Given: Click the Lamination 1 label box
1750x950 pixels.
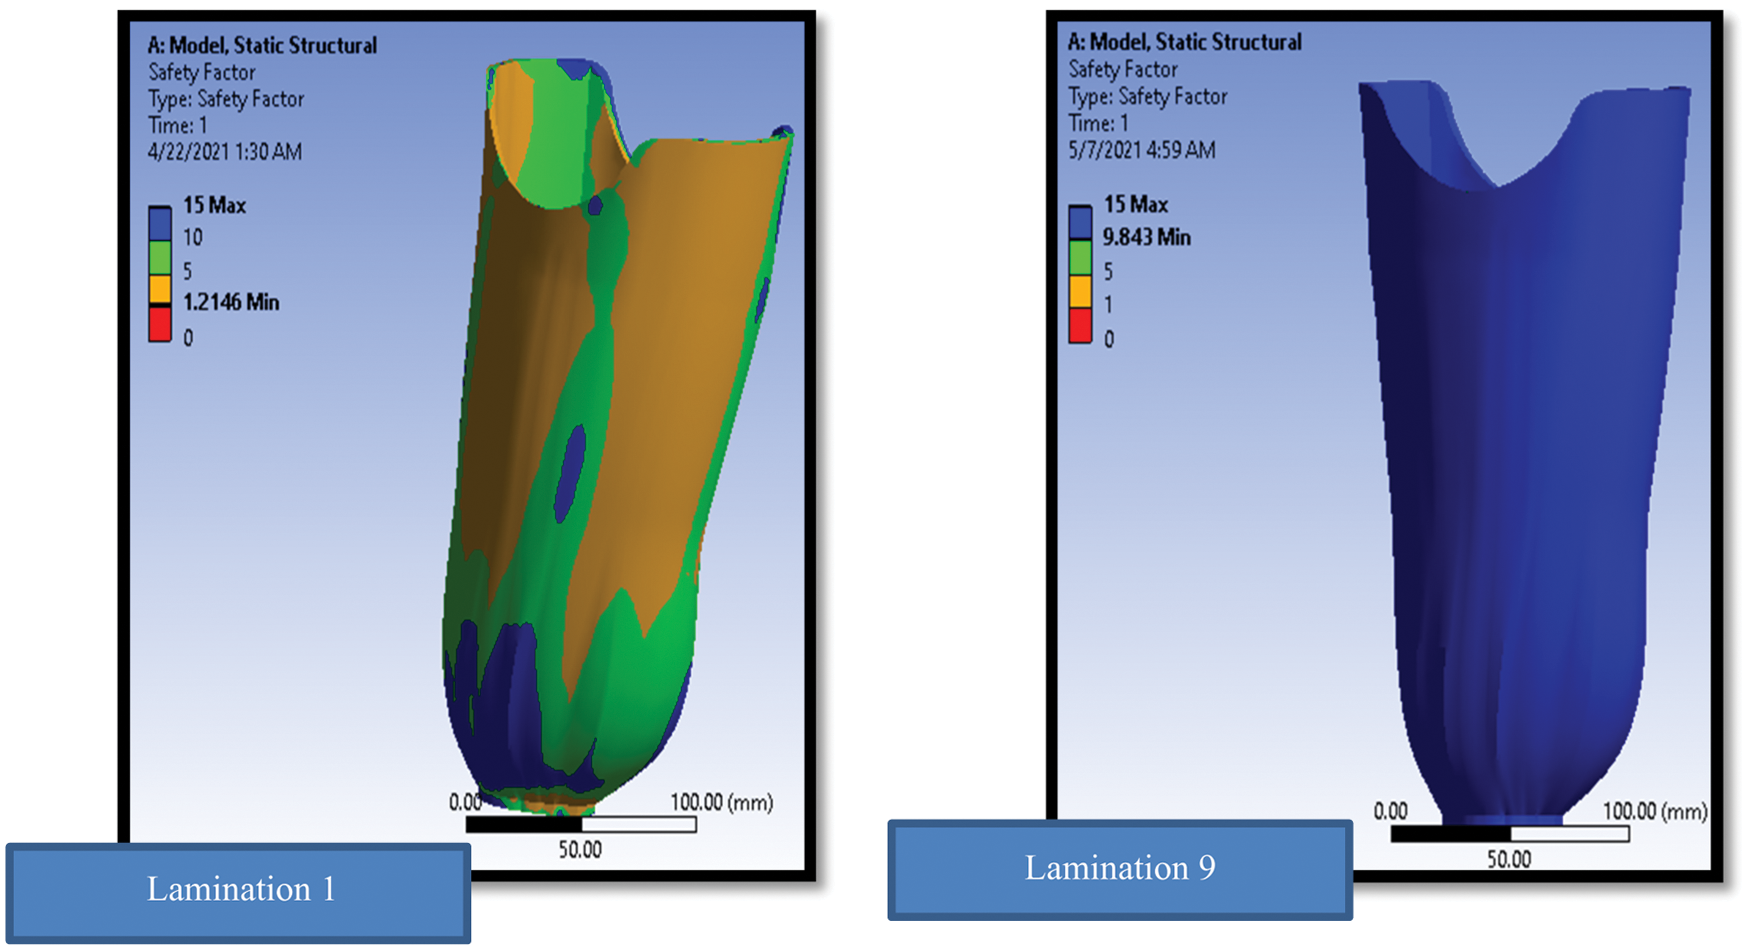Looking at the screenshot, I should 238,891.
